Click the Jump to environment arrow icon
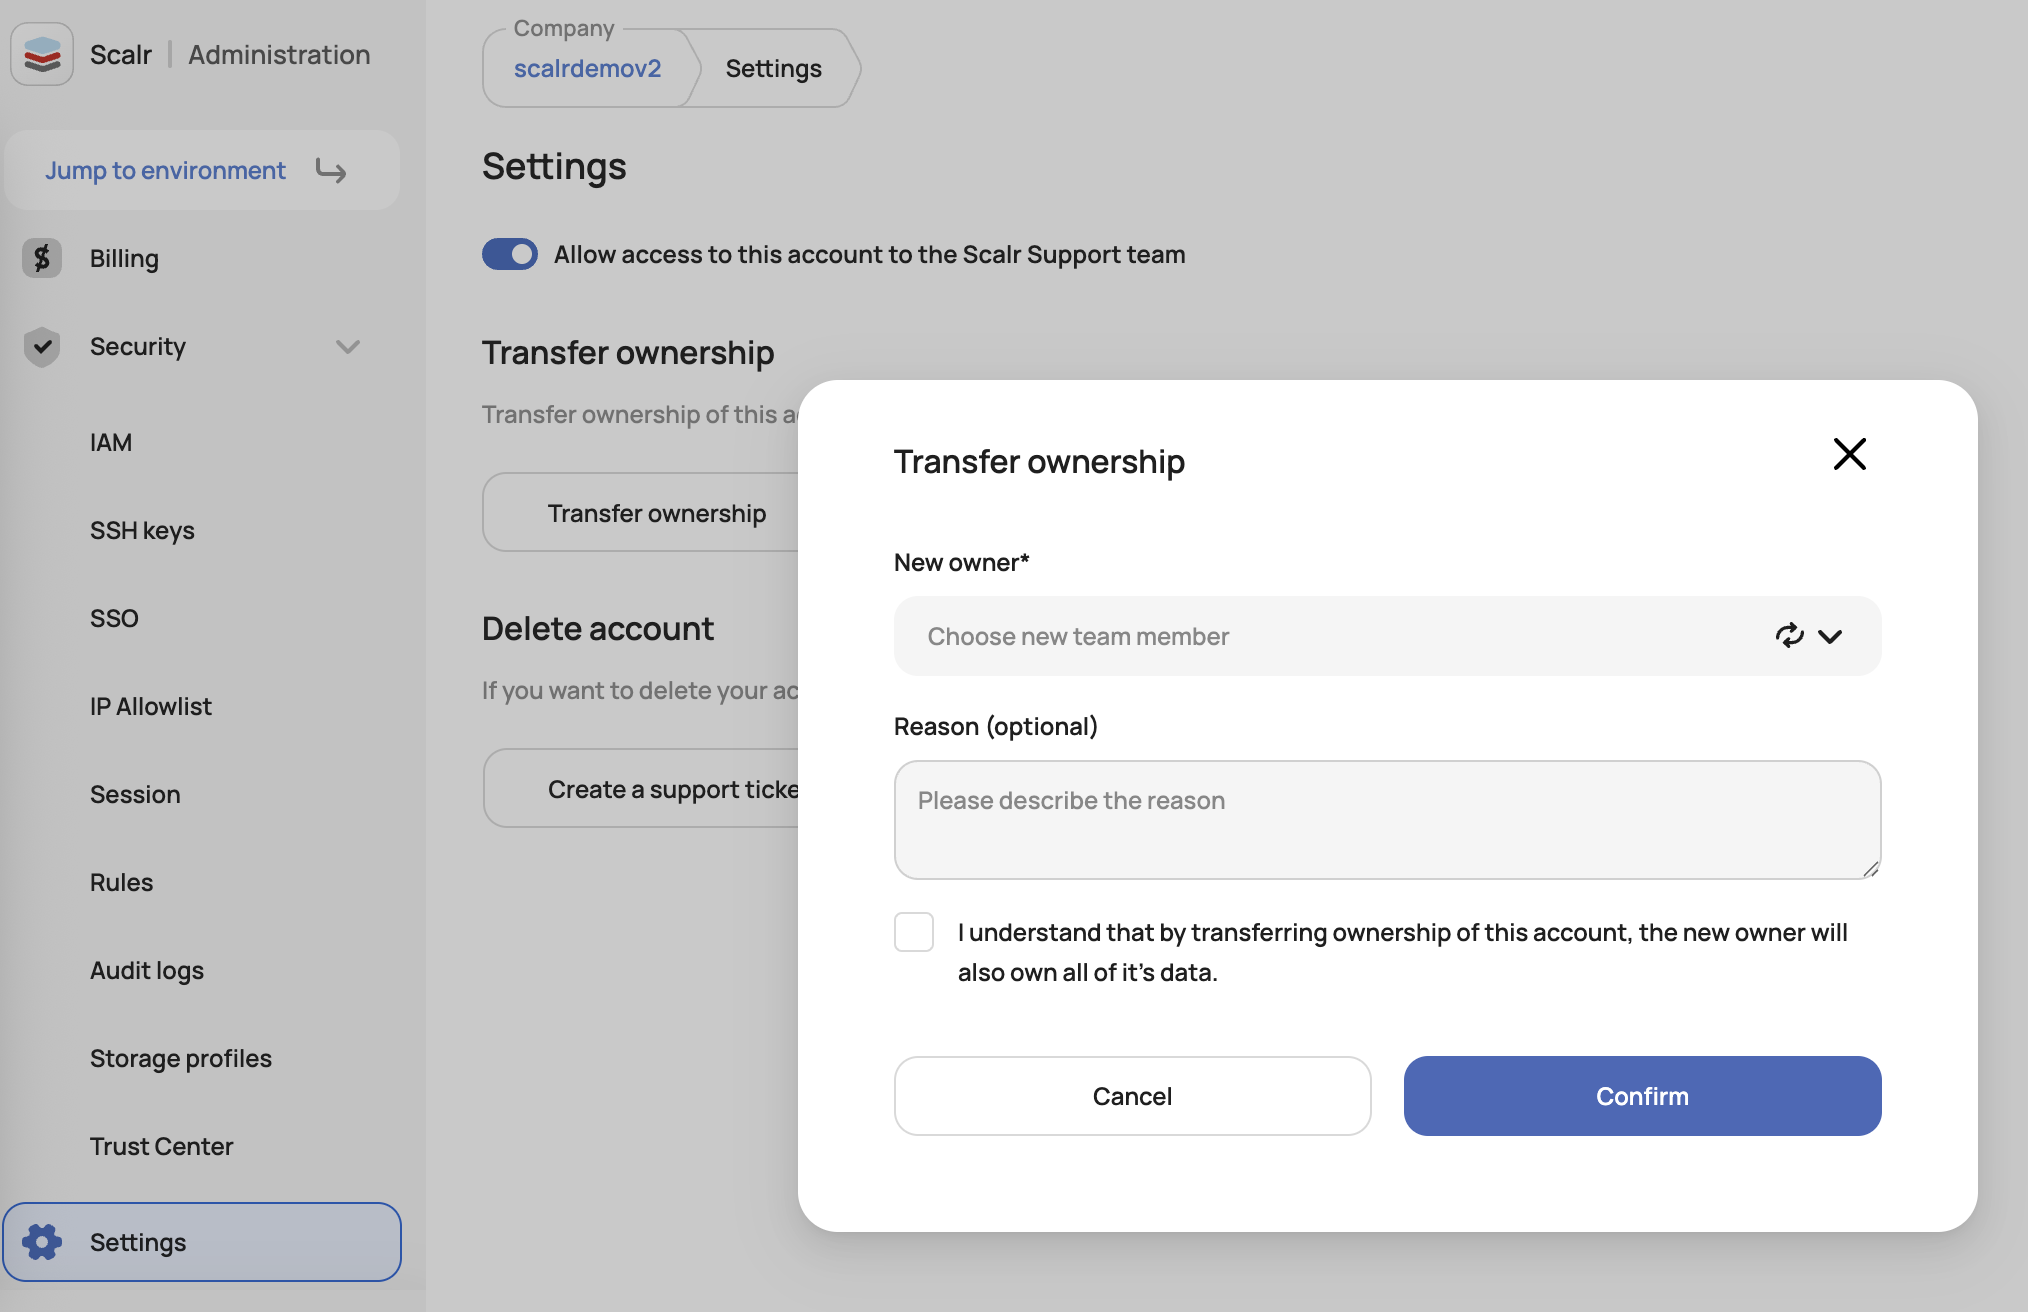 coord(331,171)
